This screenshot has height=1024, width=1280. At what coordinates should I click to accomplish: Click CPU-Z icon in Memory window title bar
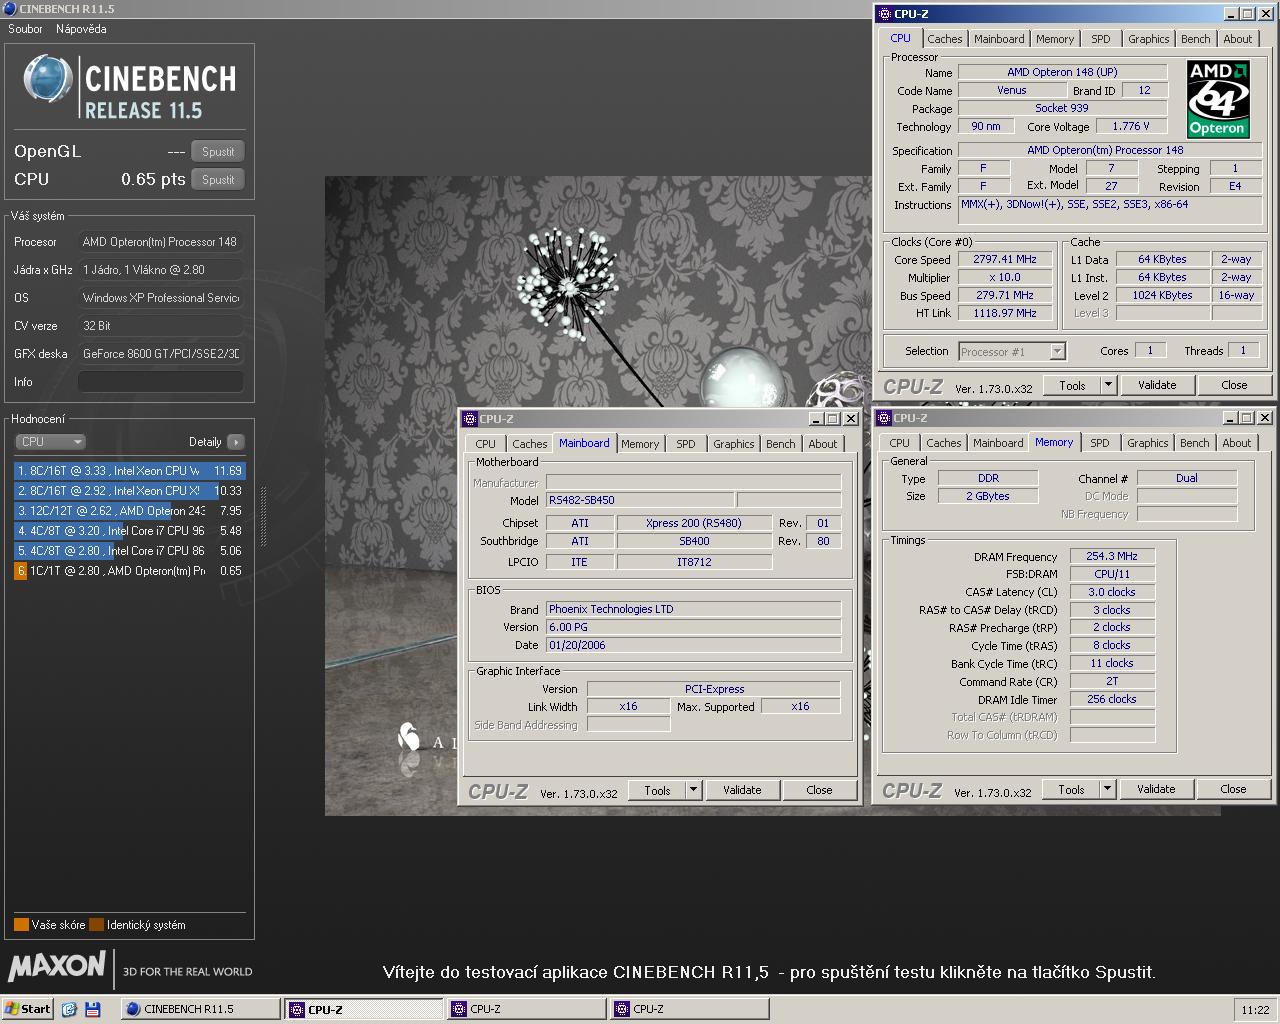click(883, 418)
